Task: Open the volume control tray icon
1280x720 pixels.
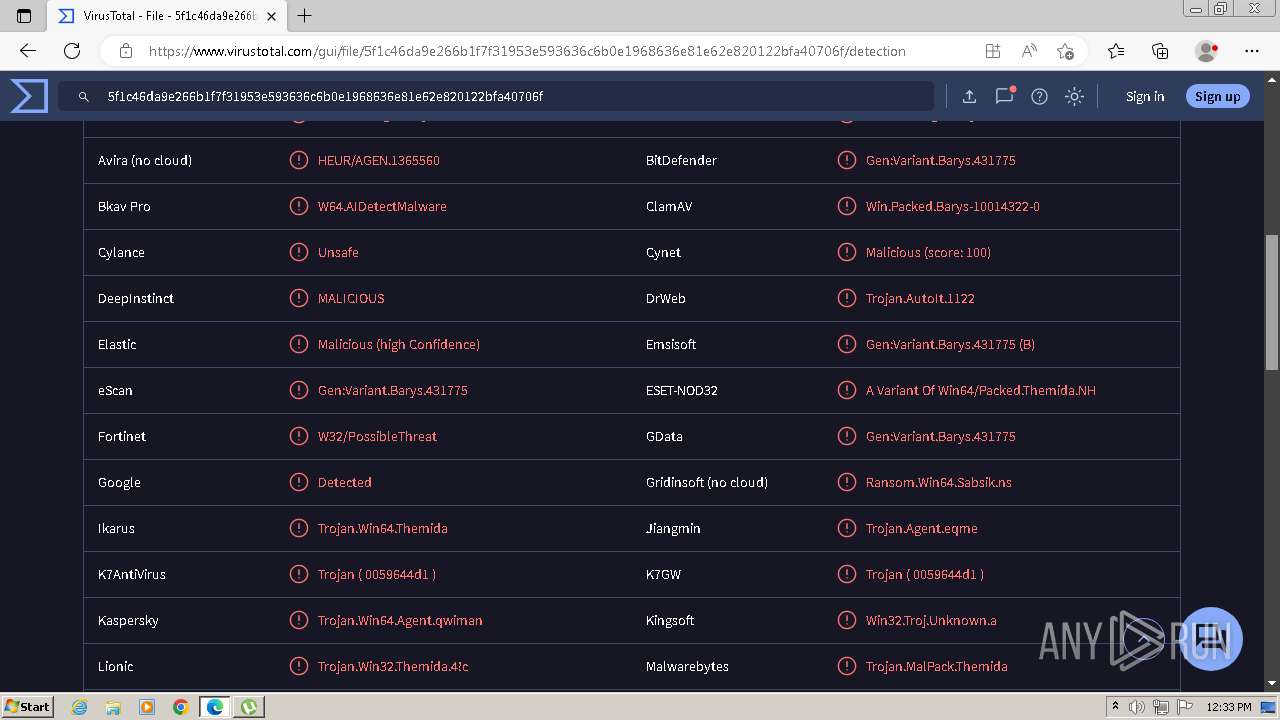Action: pos(1137,707)
